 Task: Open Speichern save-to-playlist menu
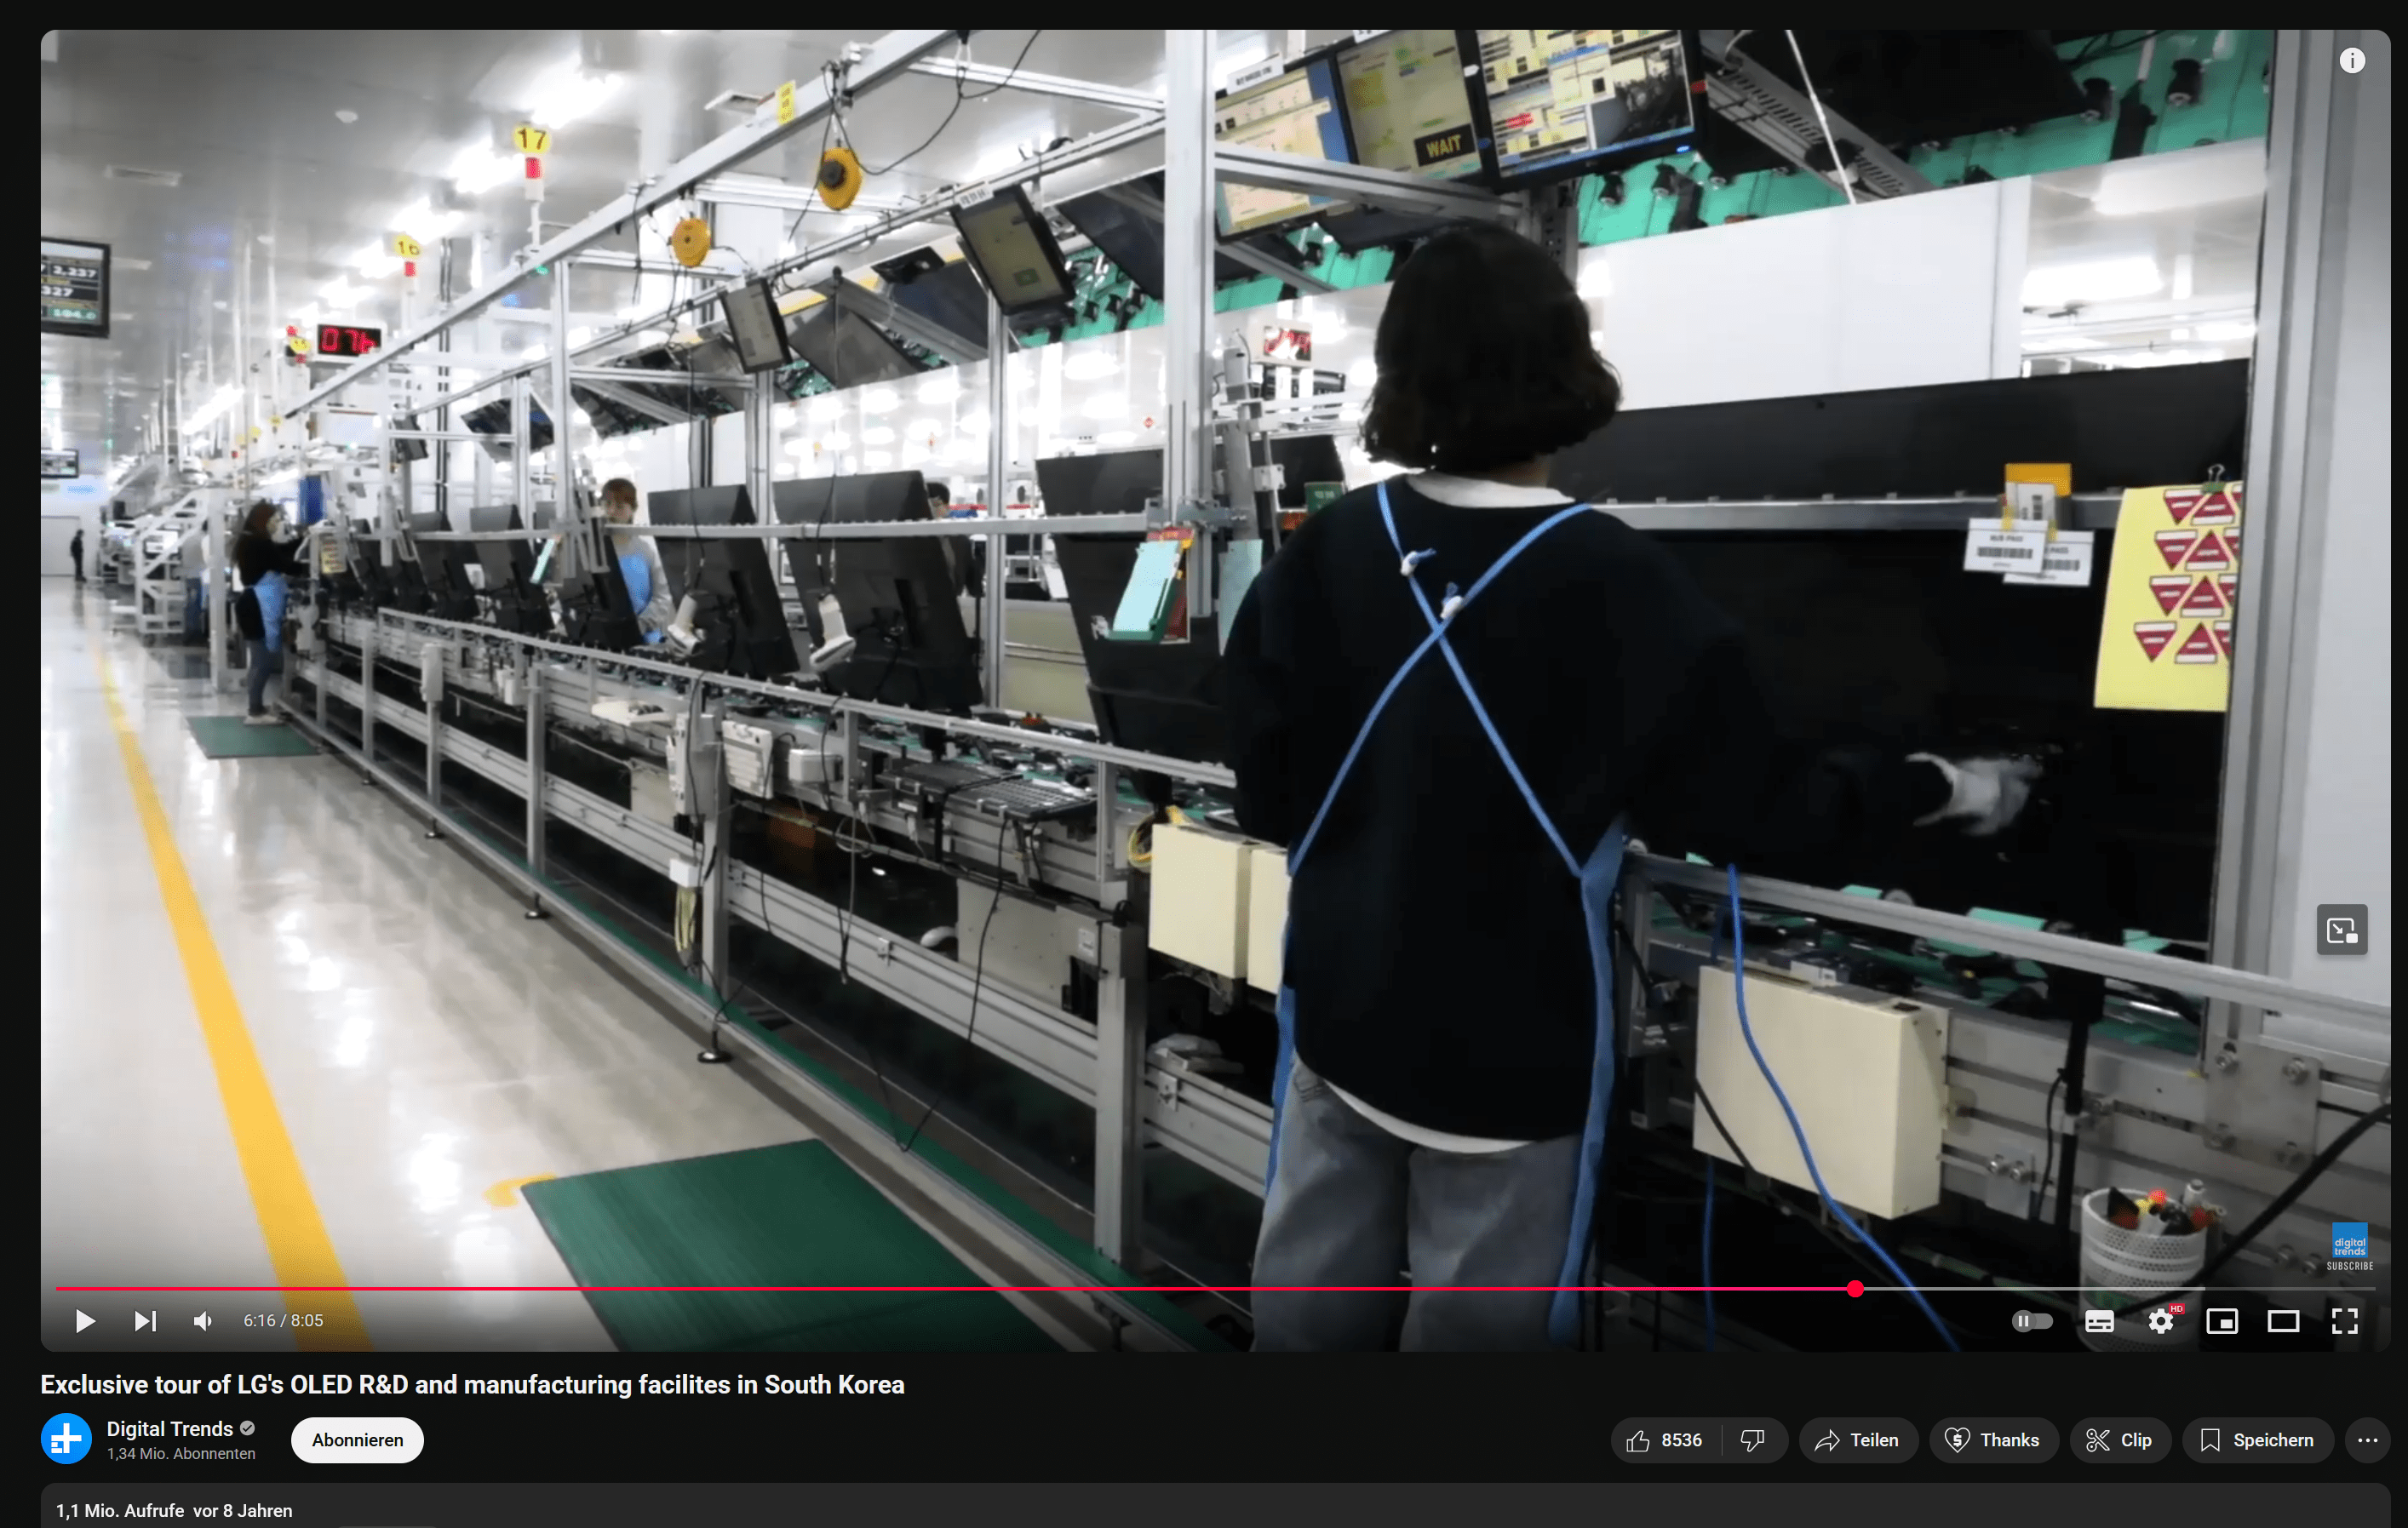click(x=2257, y=1440)
